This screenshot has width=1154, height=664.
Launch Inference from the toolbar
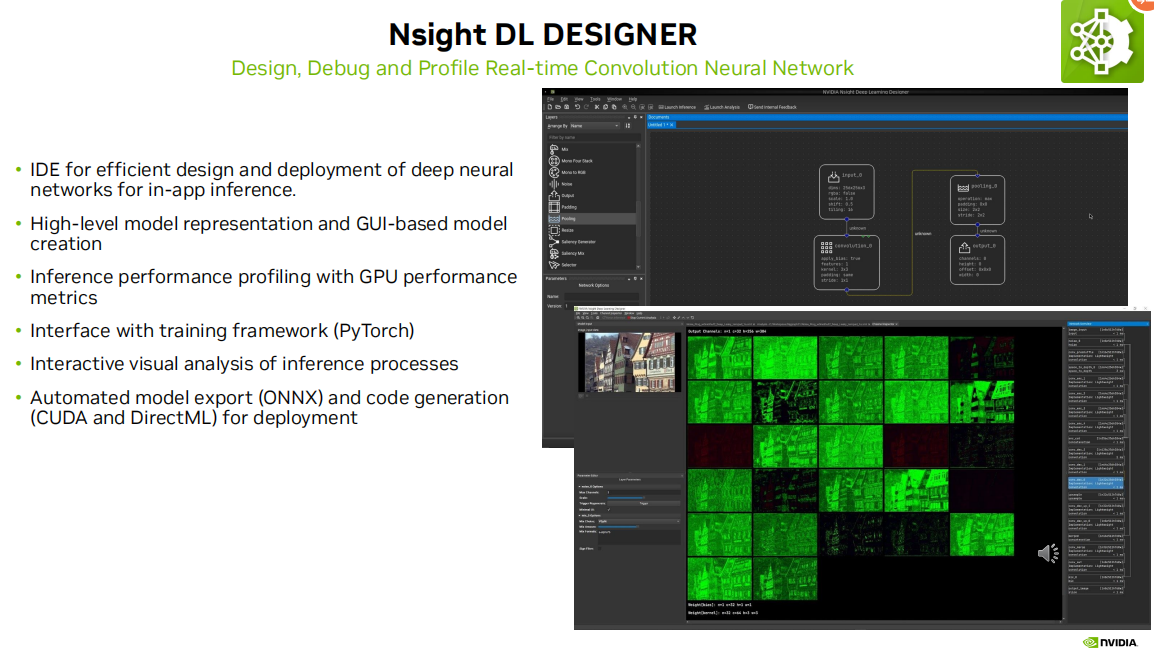pyautogui.click(x=677, y=107)
